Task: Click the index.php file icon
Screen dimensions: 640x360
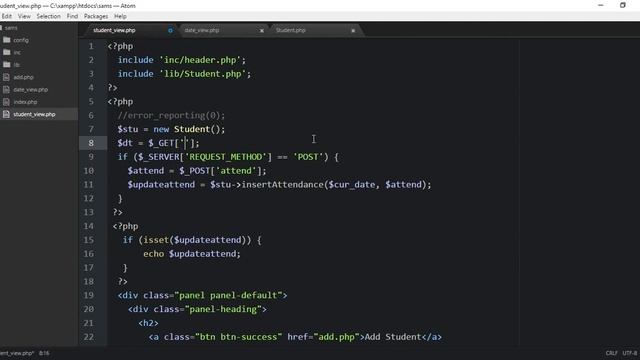Action: tap(6, 102)
